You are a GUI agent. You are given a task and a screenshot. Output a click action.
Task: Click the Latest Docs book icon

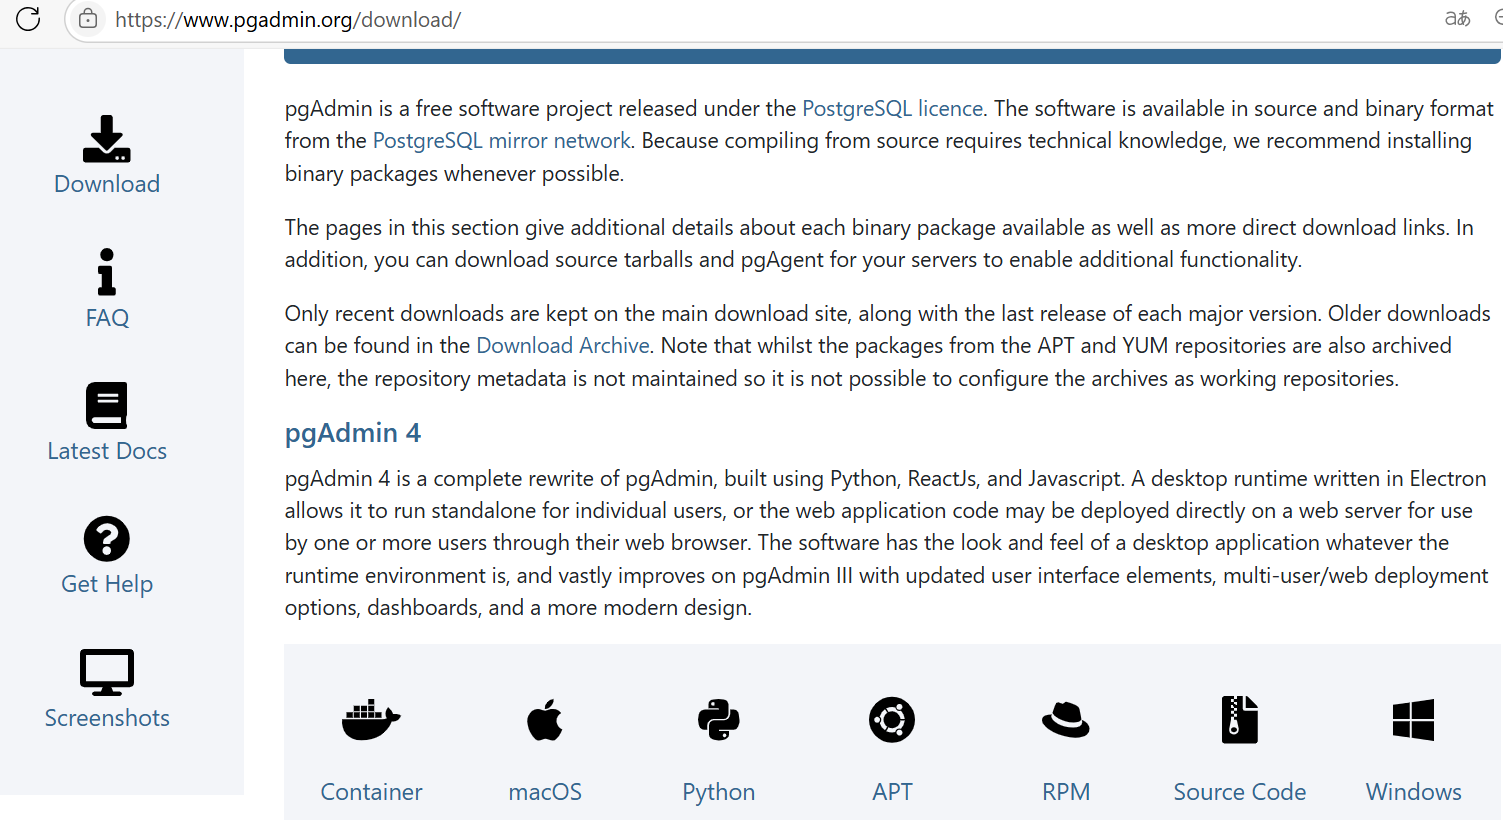coord(107,405)
